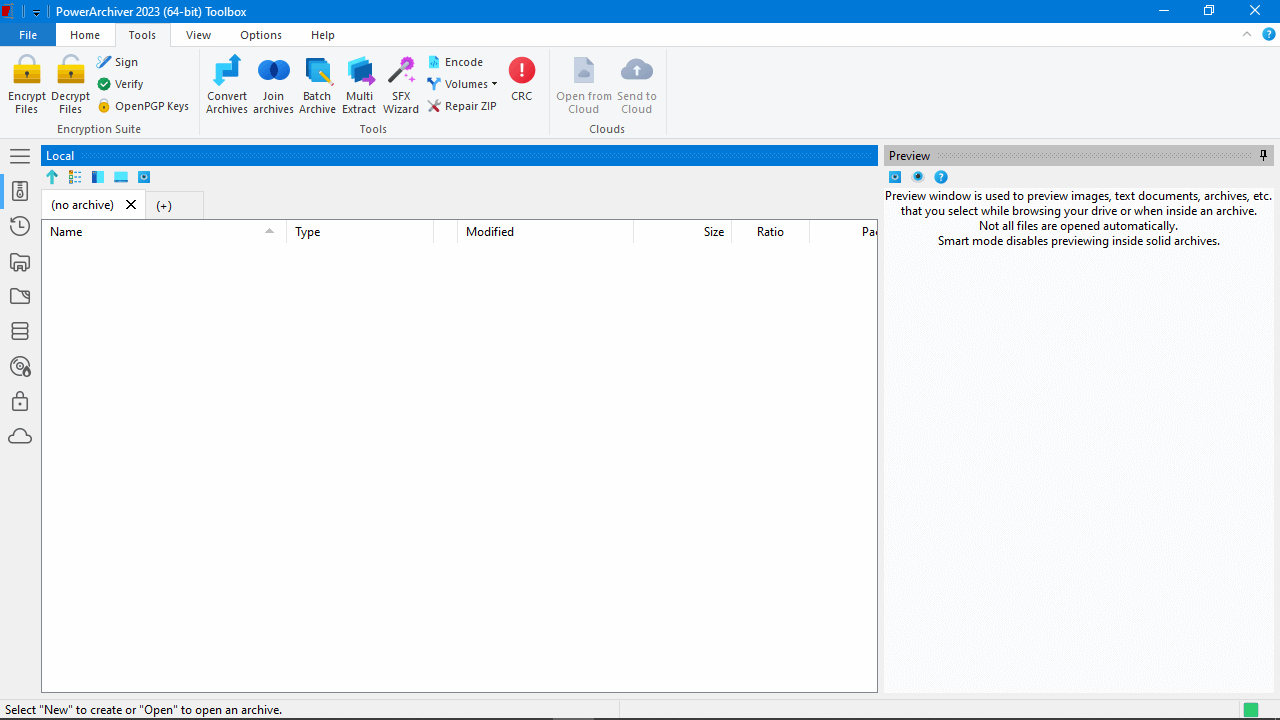This screenshot has height=720, width=1280.
Task: Open the backup stack sidebar icon
Action: 20,331
